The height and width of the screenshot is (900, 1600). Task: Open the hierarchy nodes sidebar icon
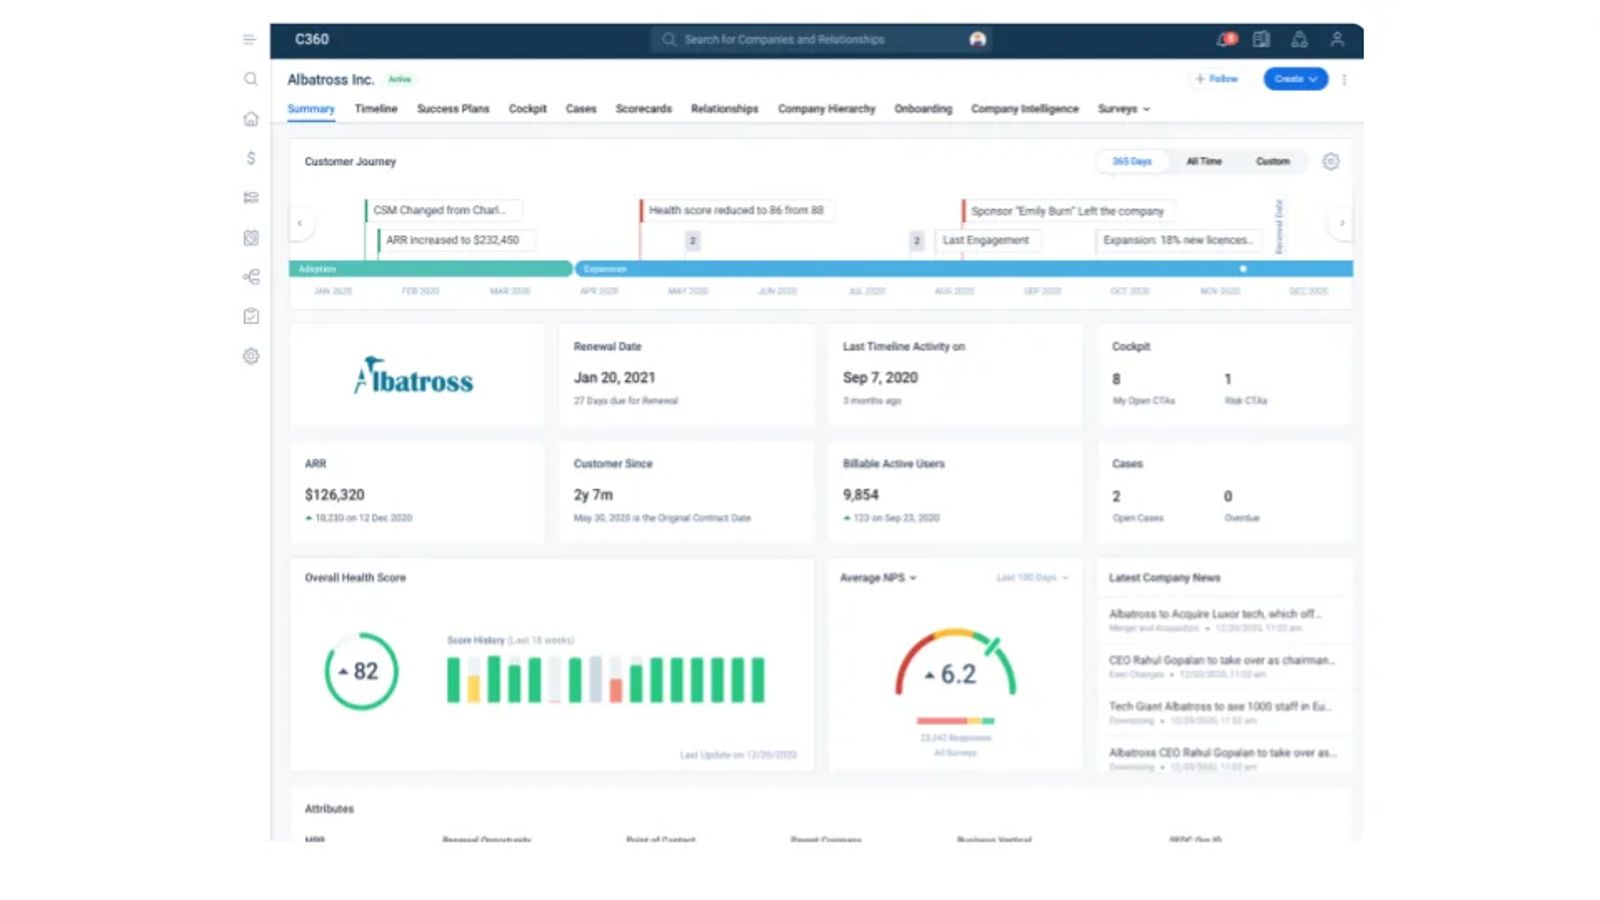point(251,277)
